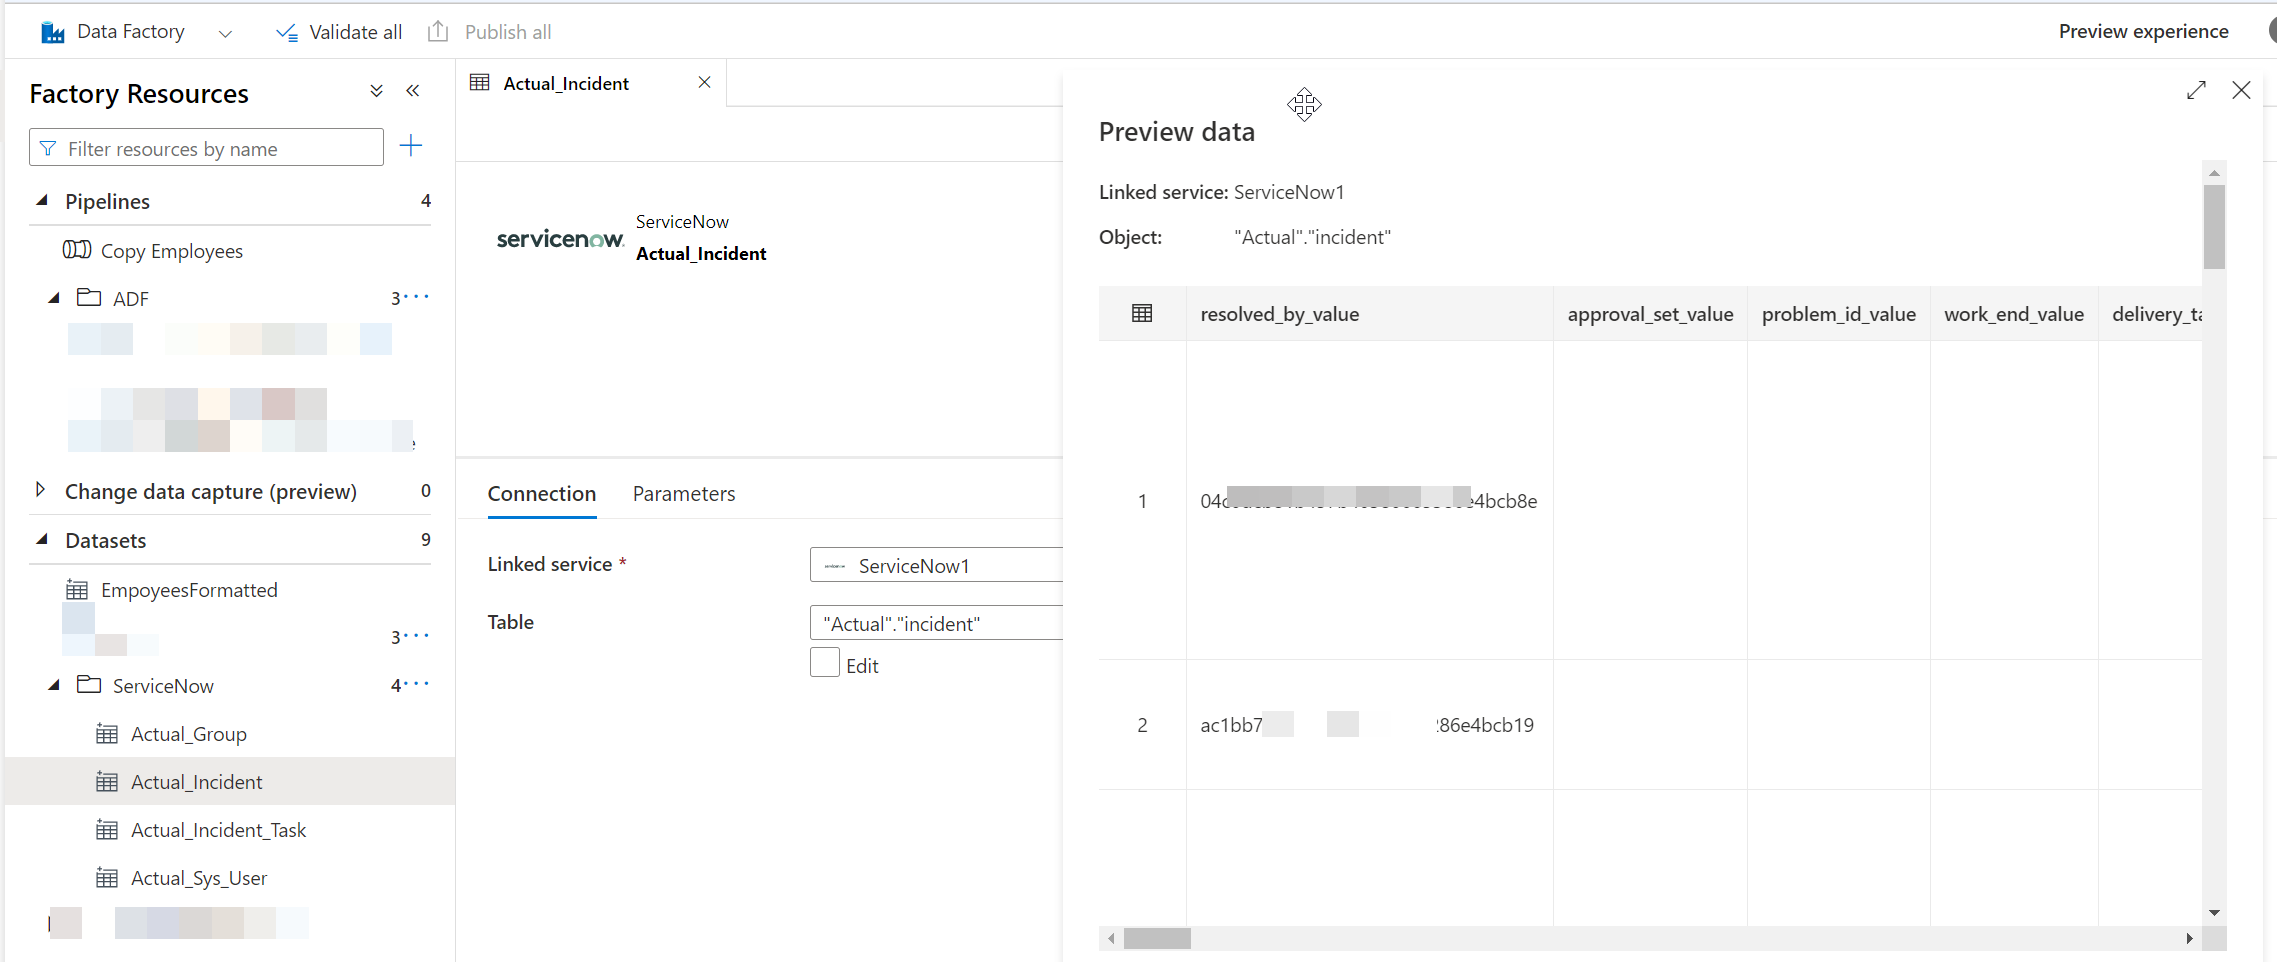Click Actual_Incident_Task table icon
The width and height of the screenshot is (2277, 962).
tap(107, 830)
